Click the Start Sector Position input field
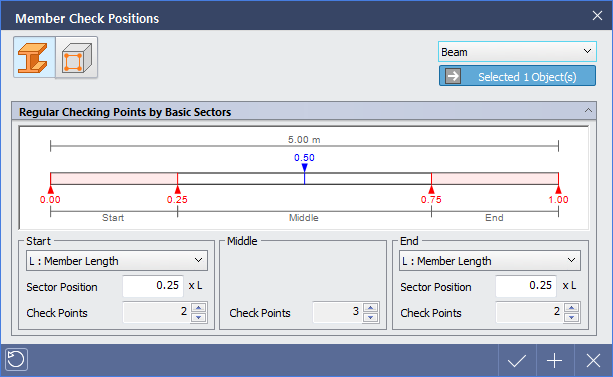The height and width of the screenshot is (377, 613). tap(153, 286)
